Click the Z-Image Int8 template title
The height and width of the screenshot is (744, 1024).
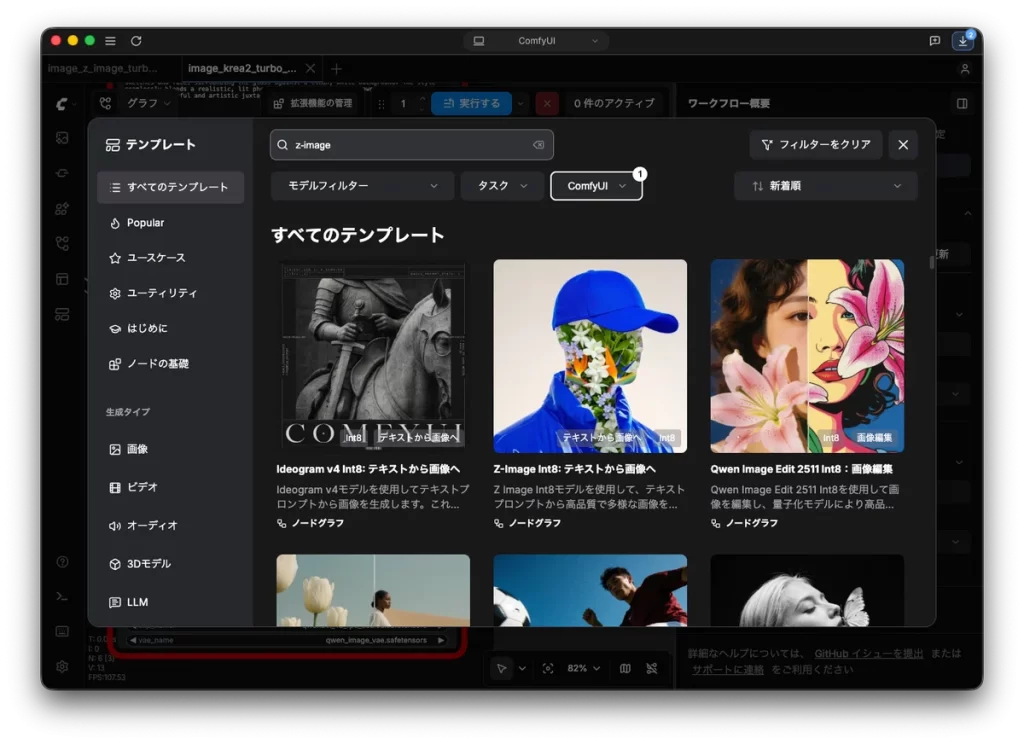[575, 469]
